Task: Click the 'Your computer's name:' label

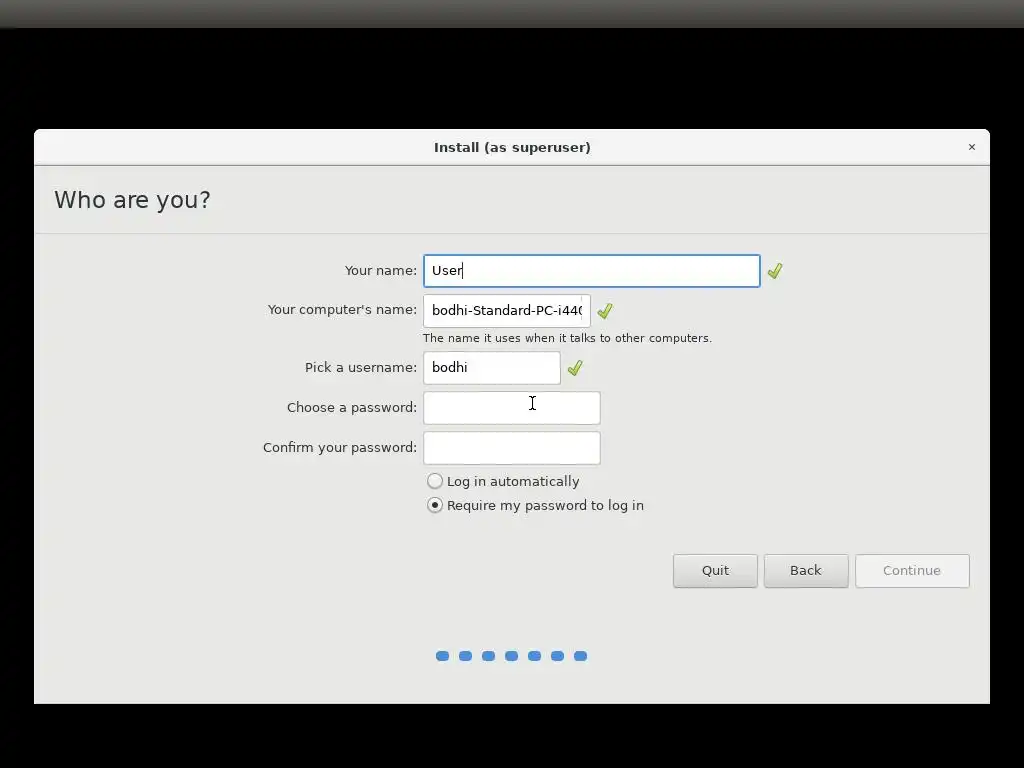Action: tap(342, 310)
